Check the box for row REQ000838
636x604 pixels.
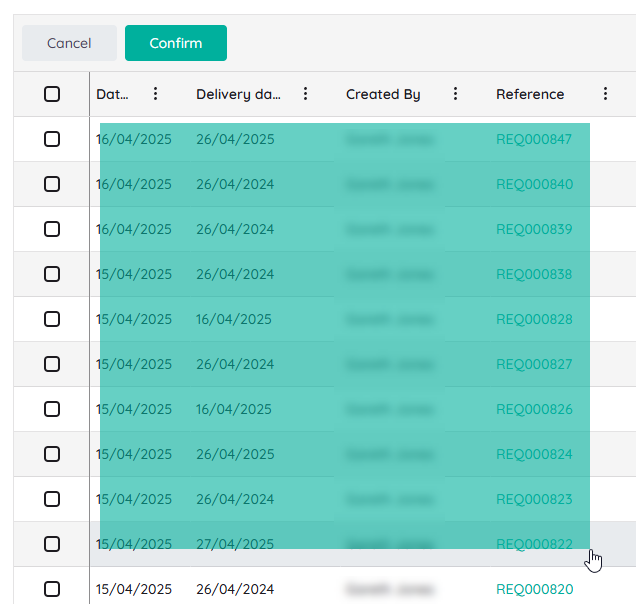point(52,274)
